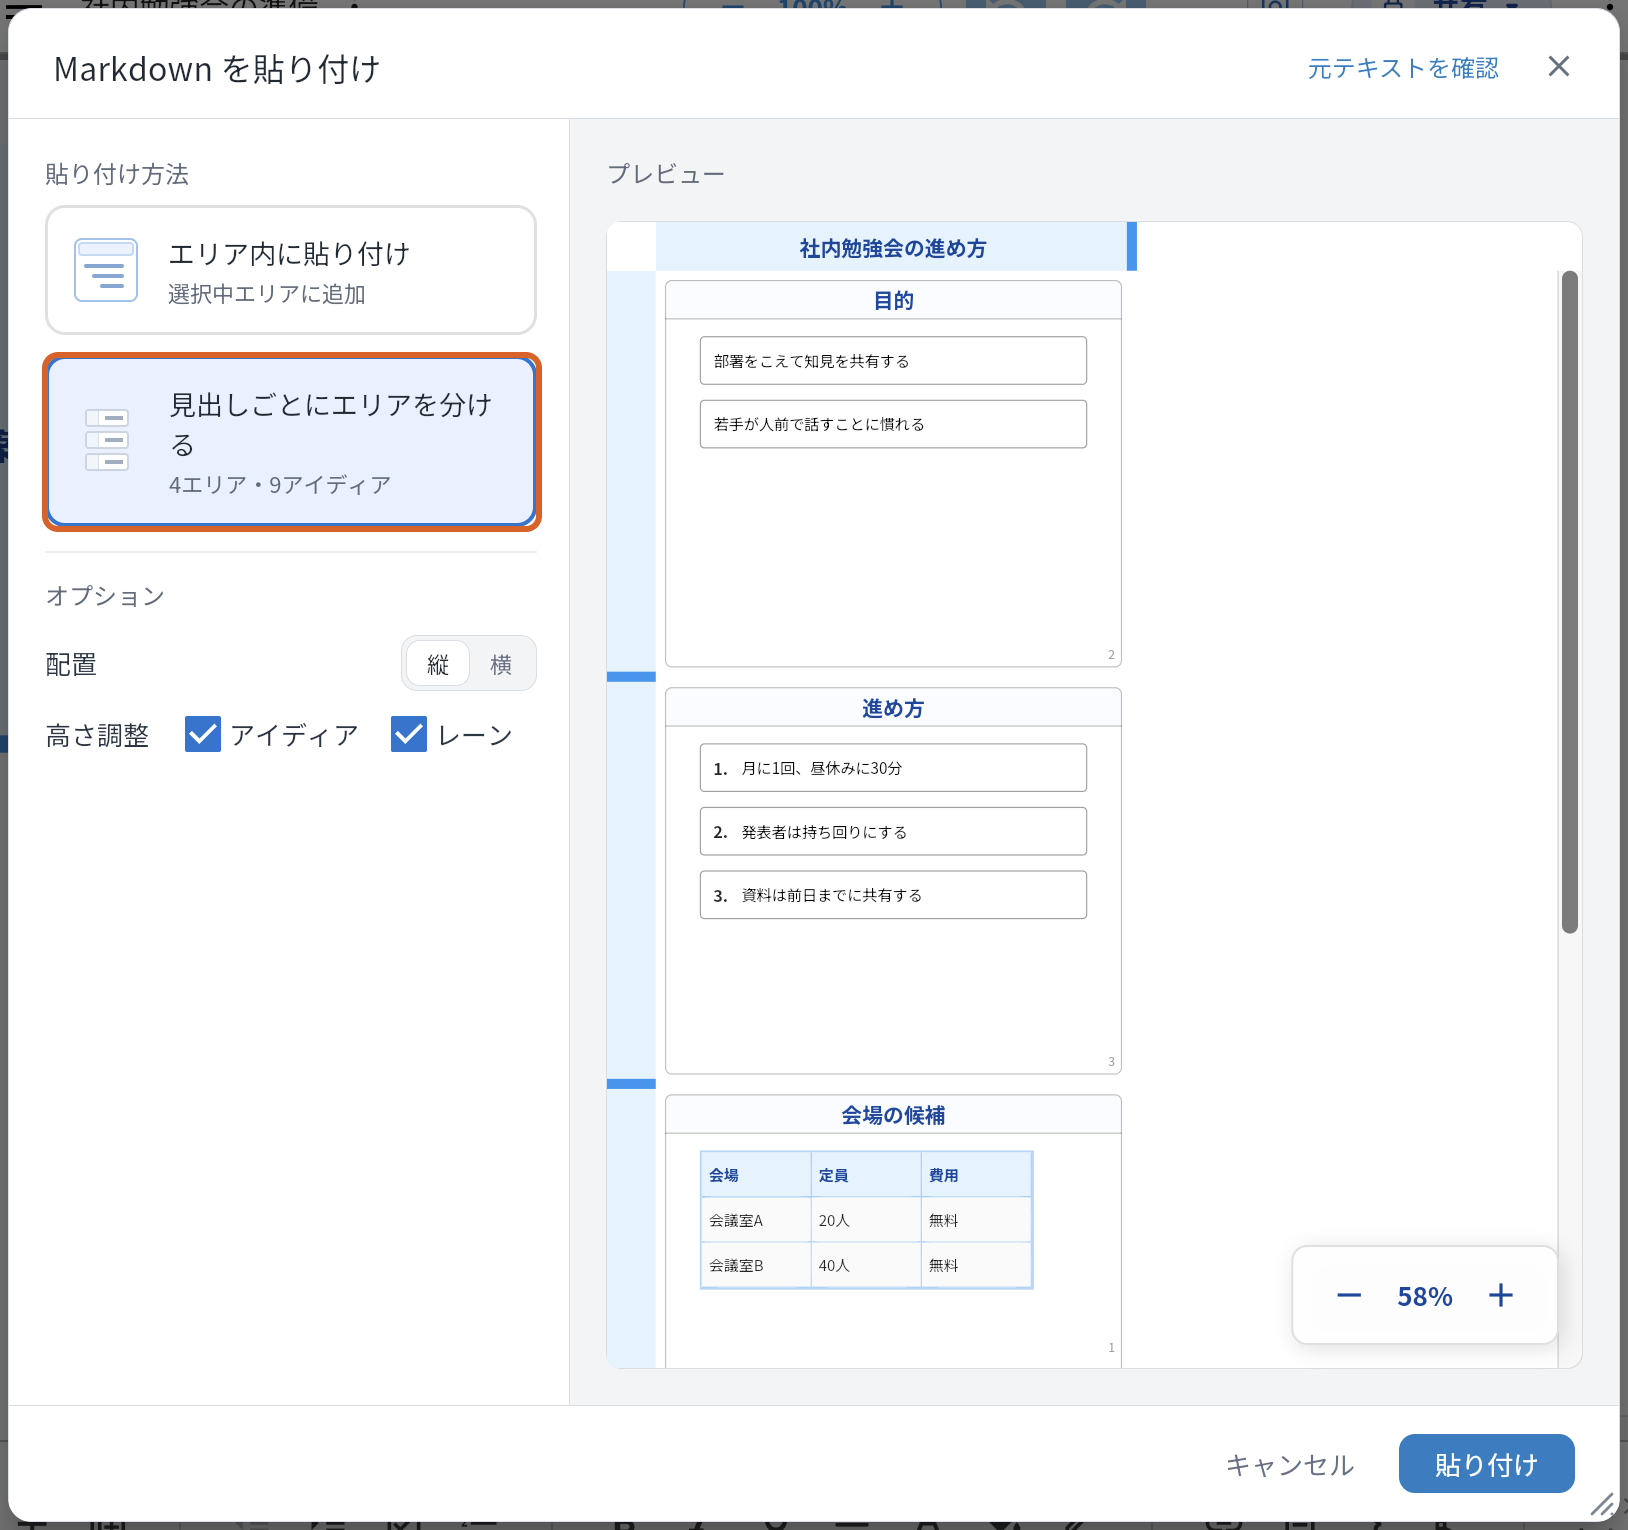Click the 進め方 area heading in preview

click(x=893, y=708)
